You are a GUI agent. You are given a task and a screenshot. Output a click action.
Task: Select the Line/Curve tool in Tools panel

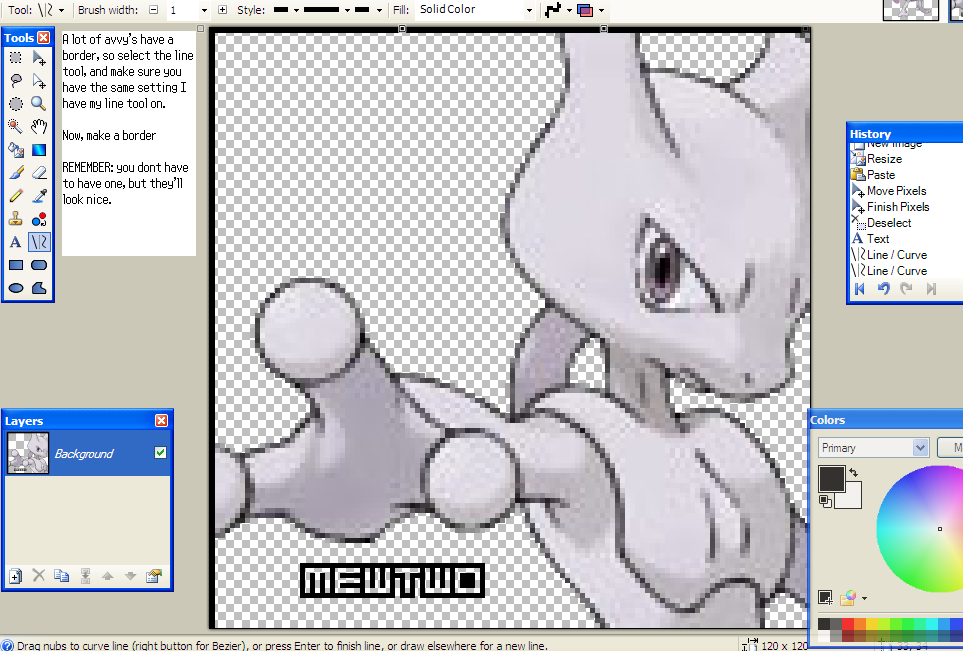(x=39, y=242)
